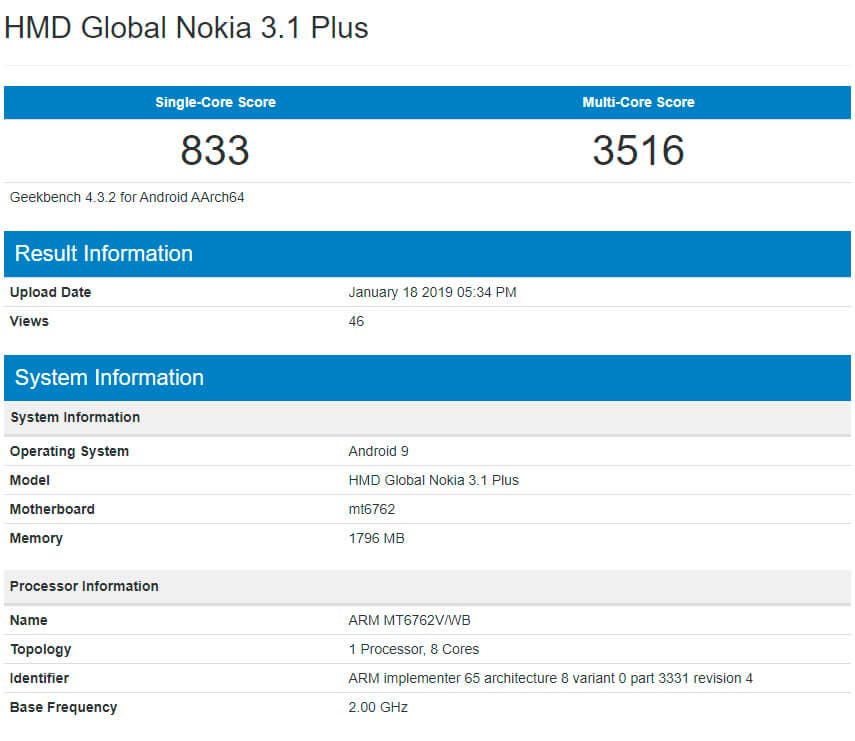Open the Geekbench 4.3.2 for Android link
Screen dimensions: 855x741
click(120, 197)
